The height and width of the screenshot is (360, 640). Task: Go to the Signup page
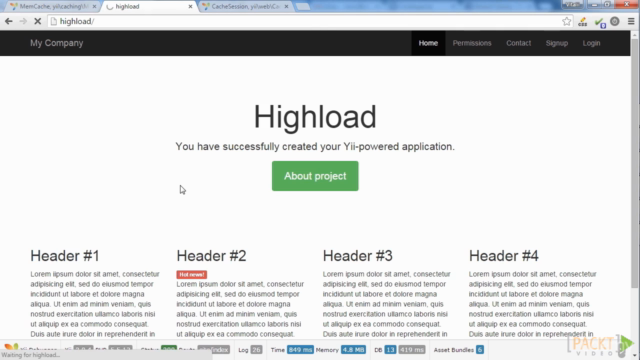[x=557, y=43]
